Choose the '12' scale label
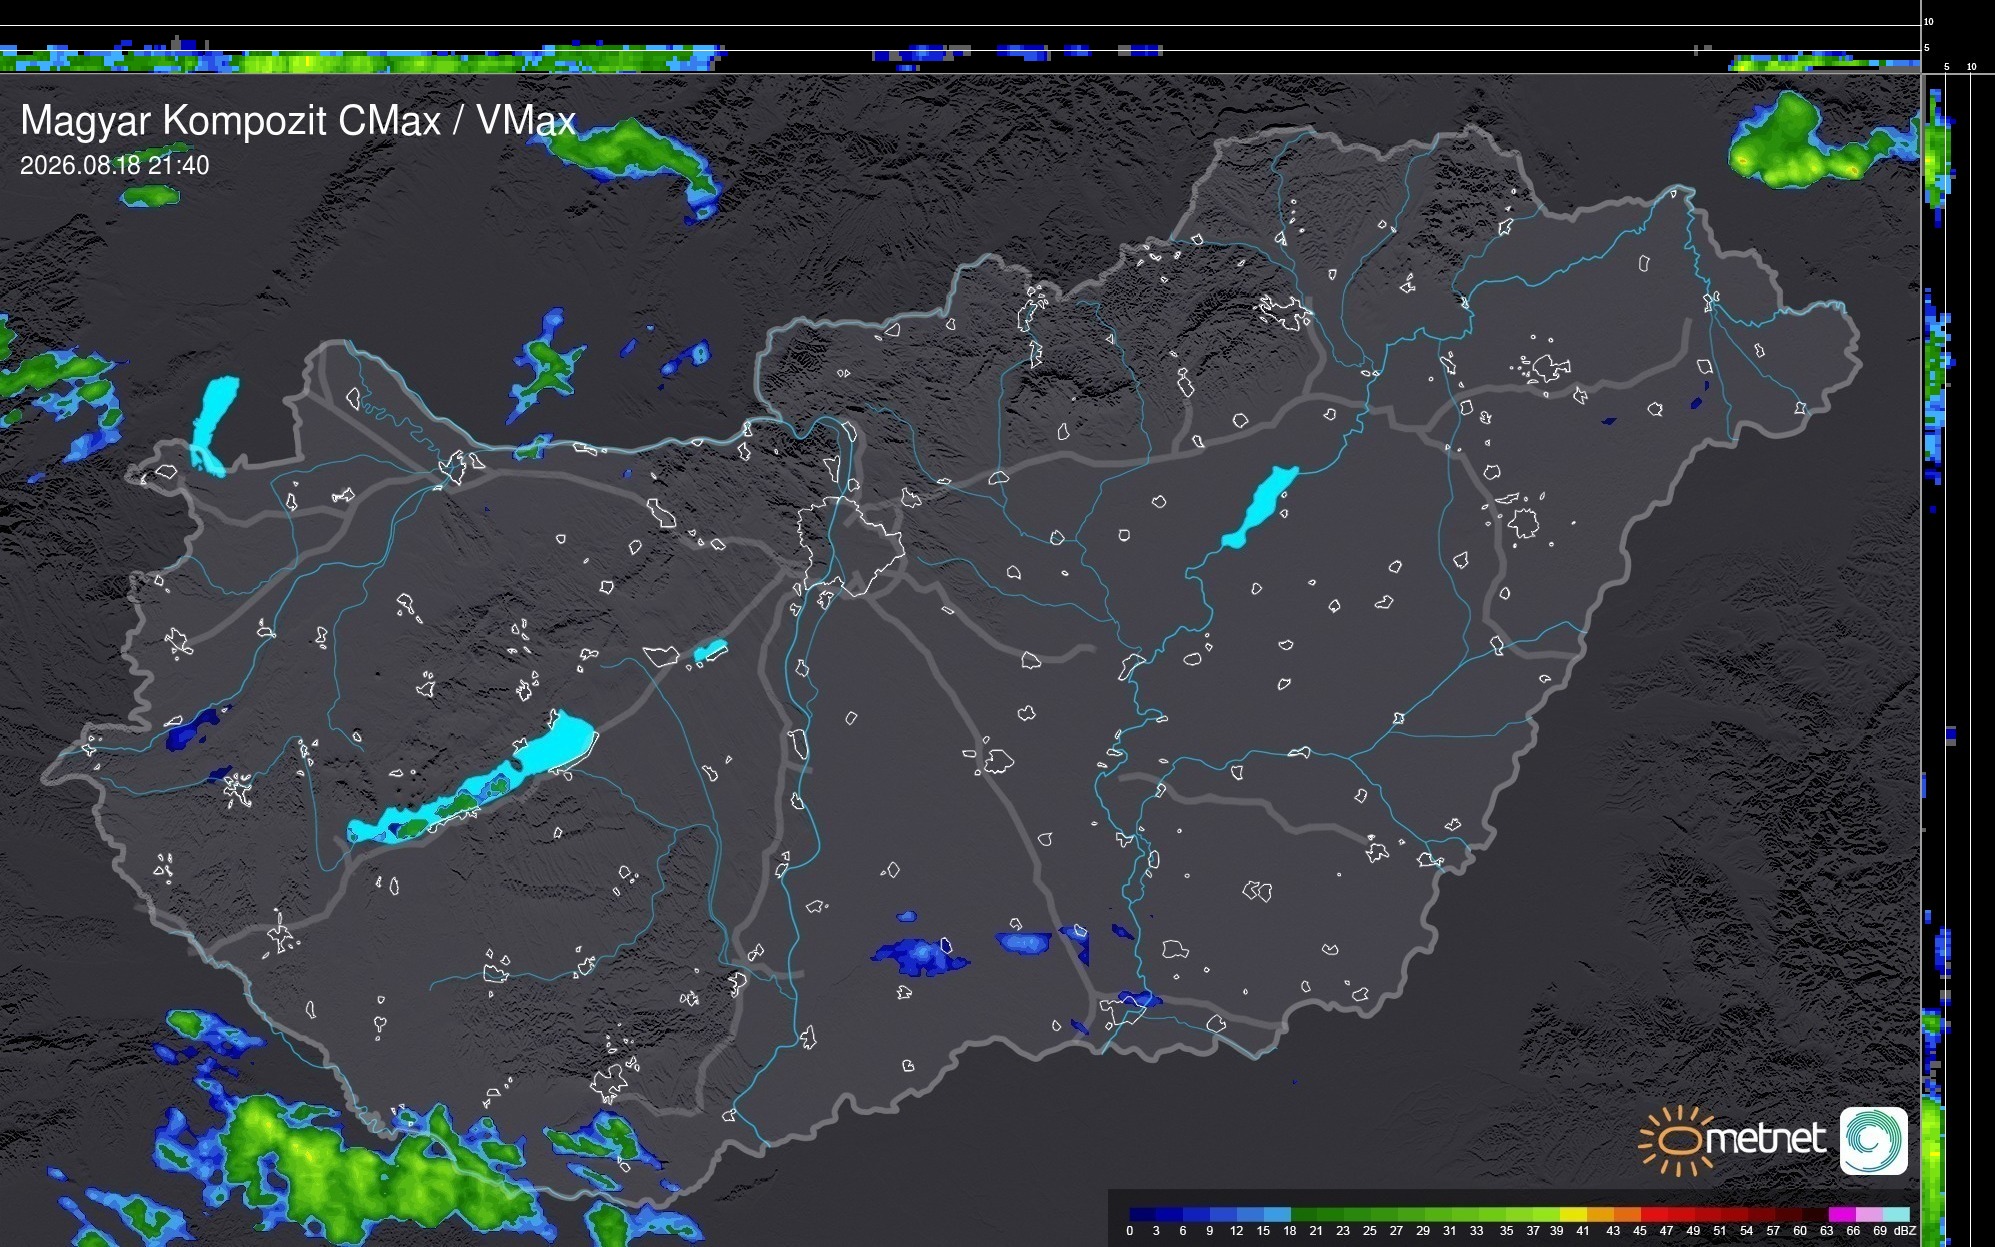1995x1247 pixels. coord(1237,1231)
